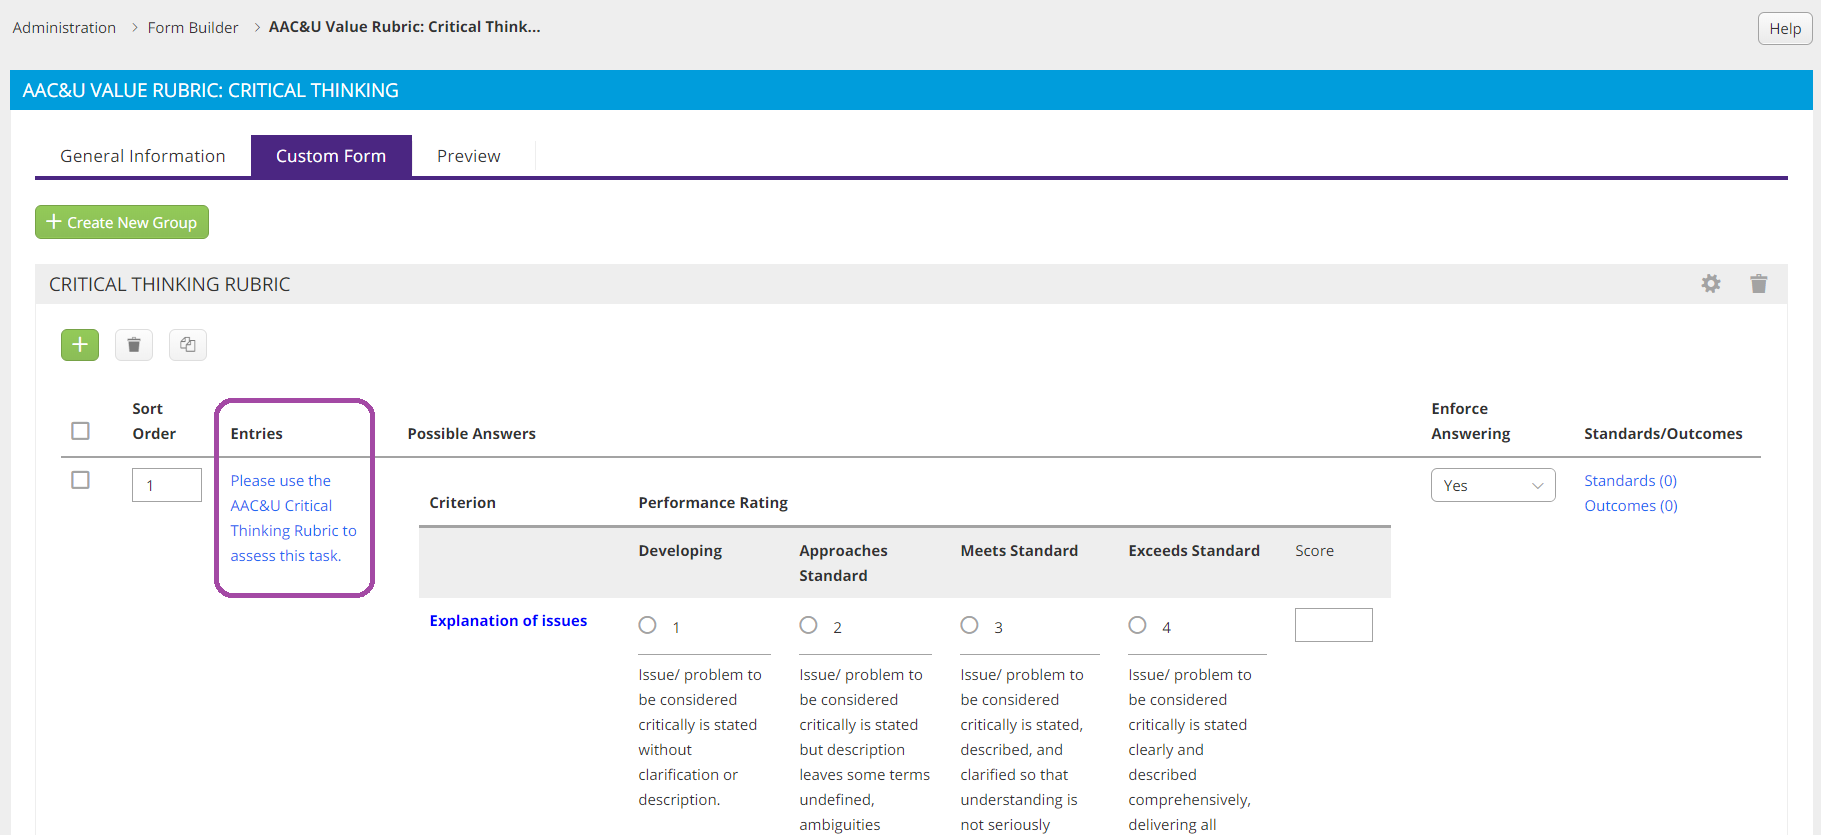The image size is (1821, 835).
Task: Click the Possible Answers column heading
Action: [471, 434]
